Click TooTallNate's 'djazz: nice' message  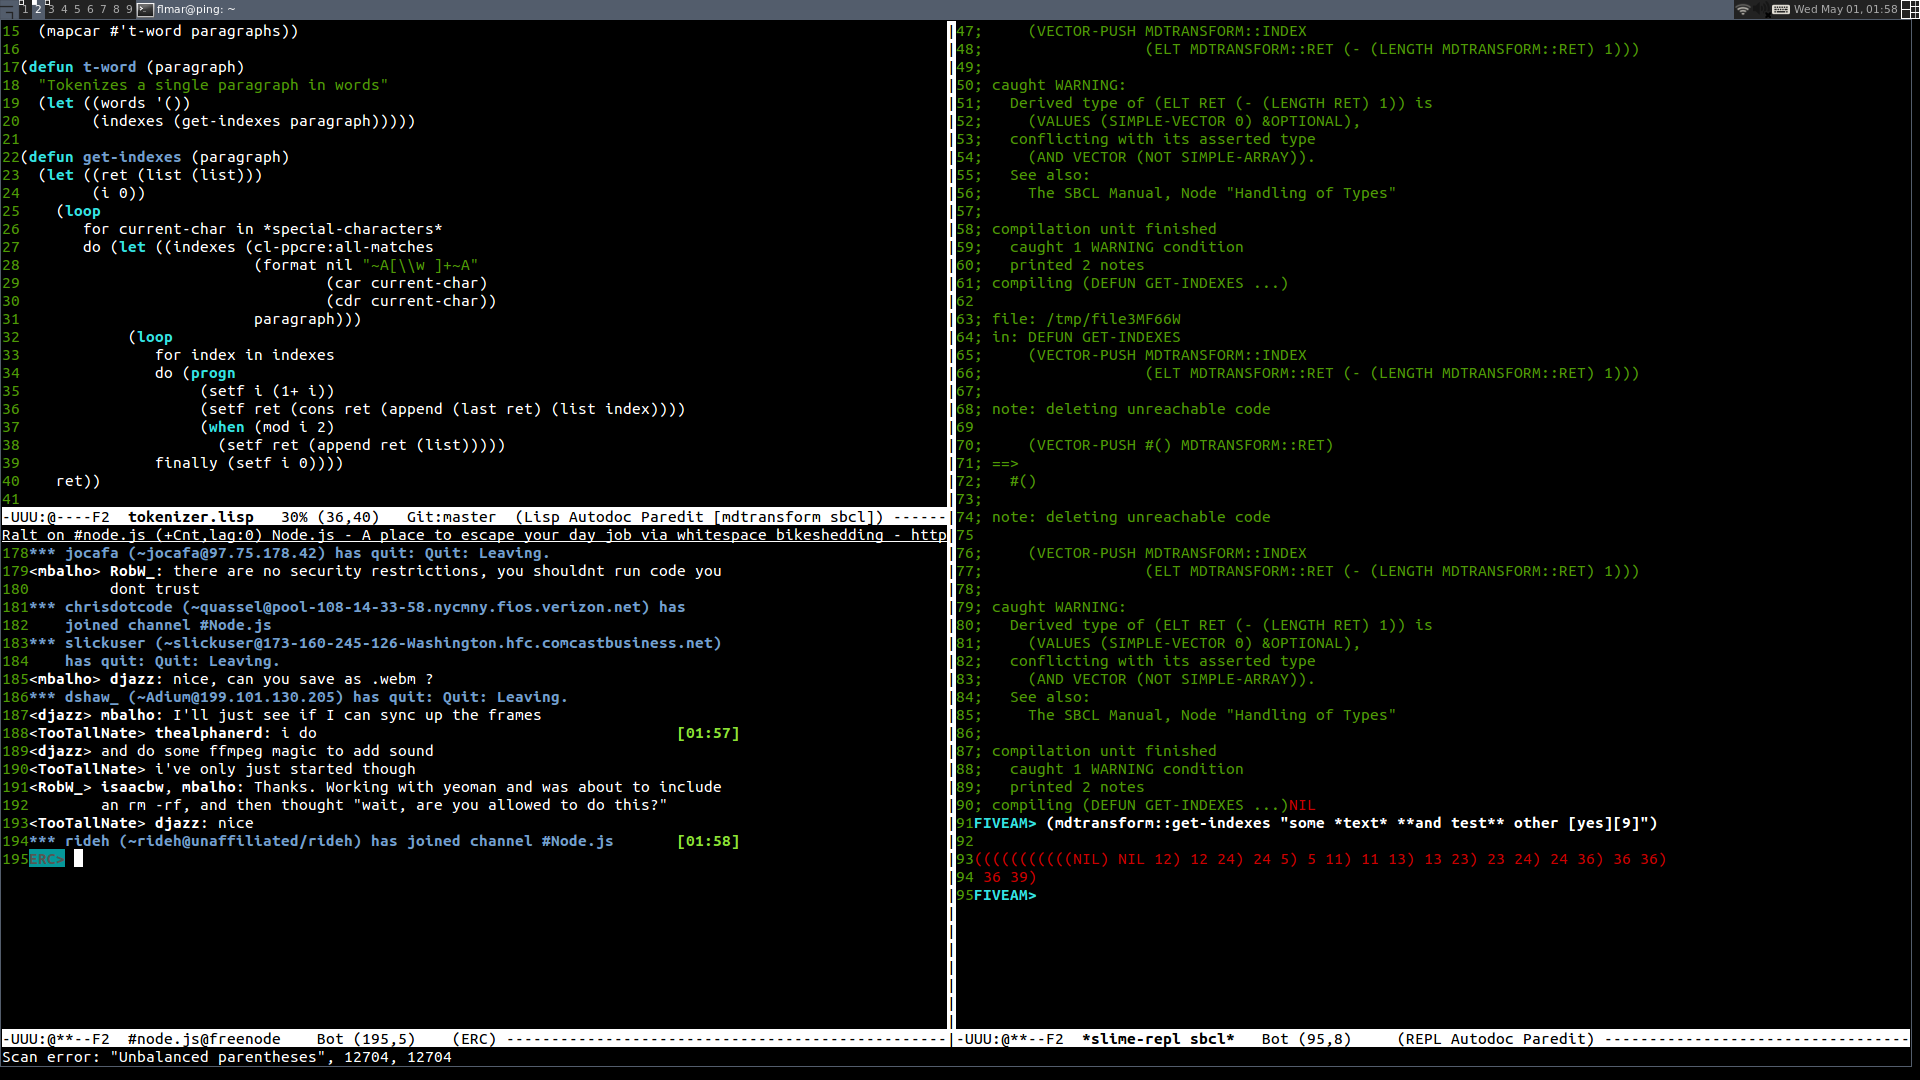141,823
